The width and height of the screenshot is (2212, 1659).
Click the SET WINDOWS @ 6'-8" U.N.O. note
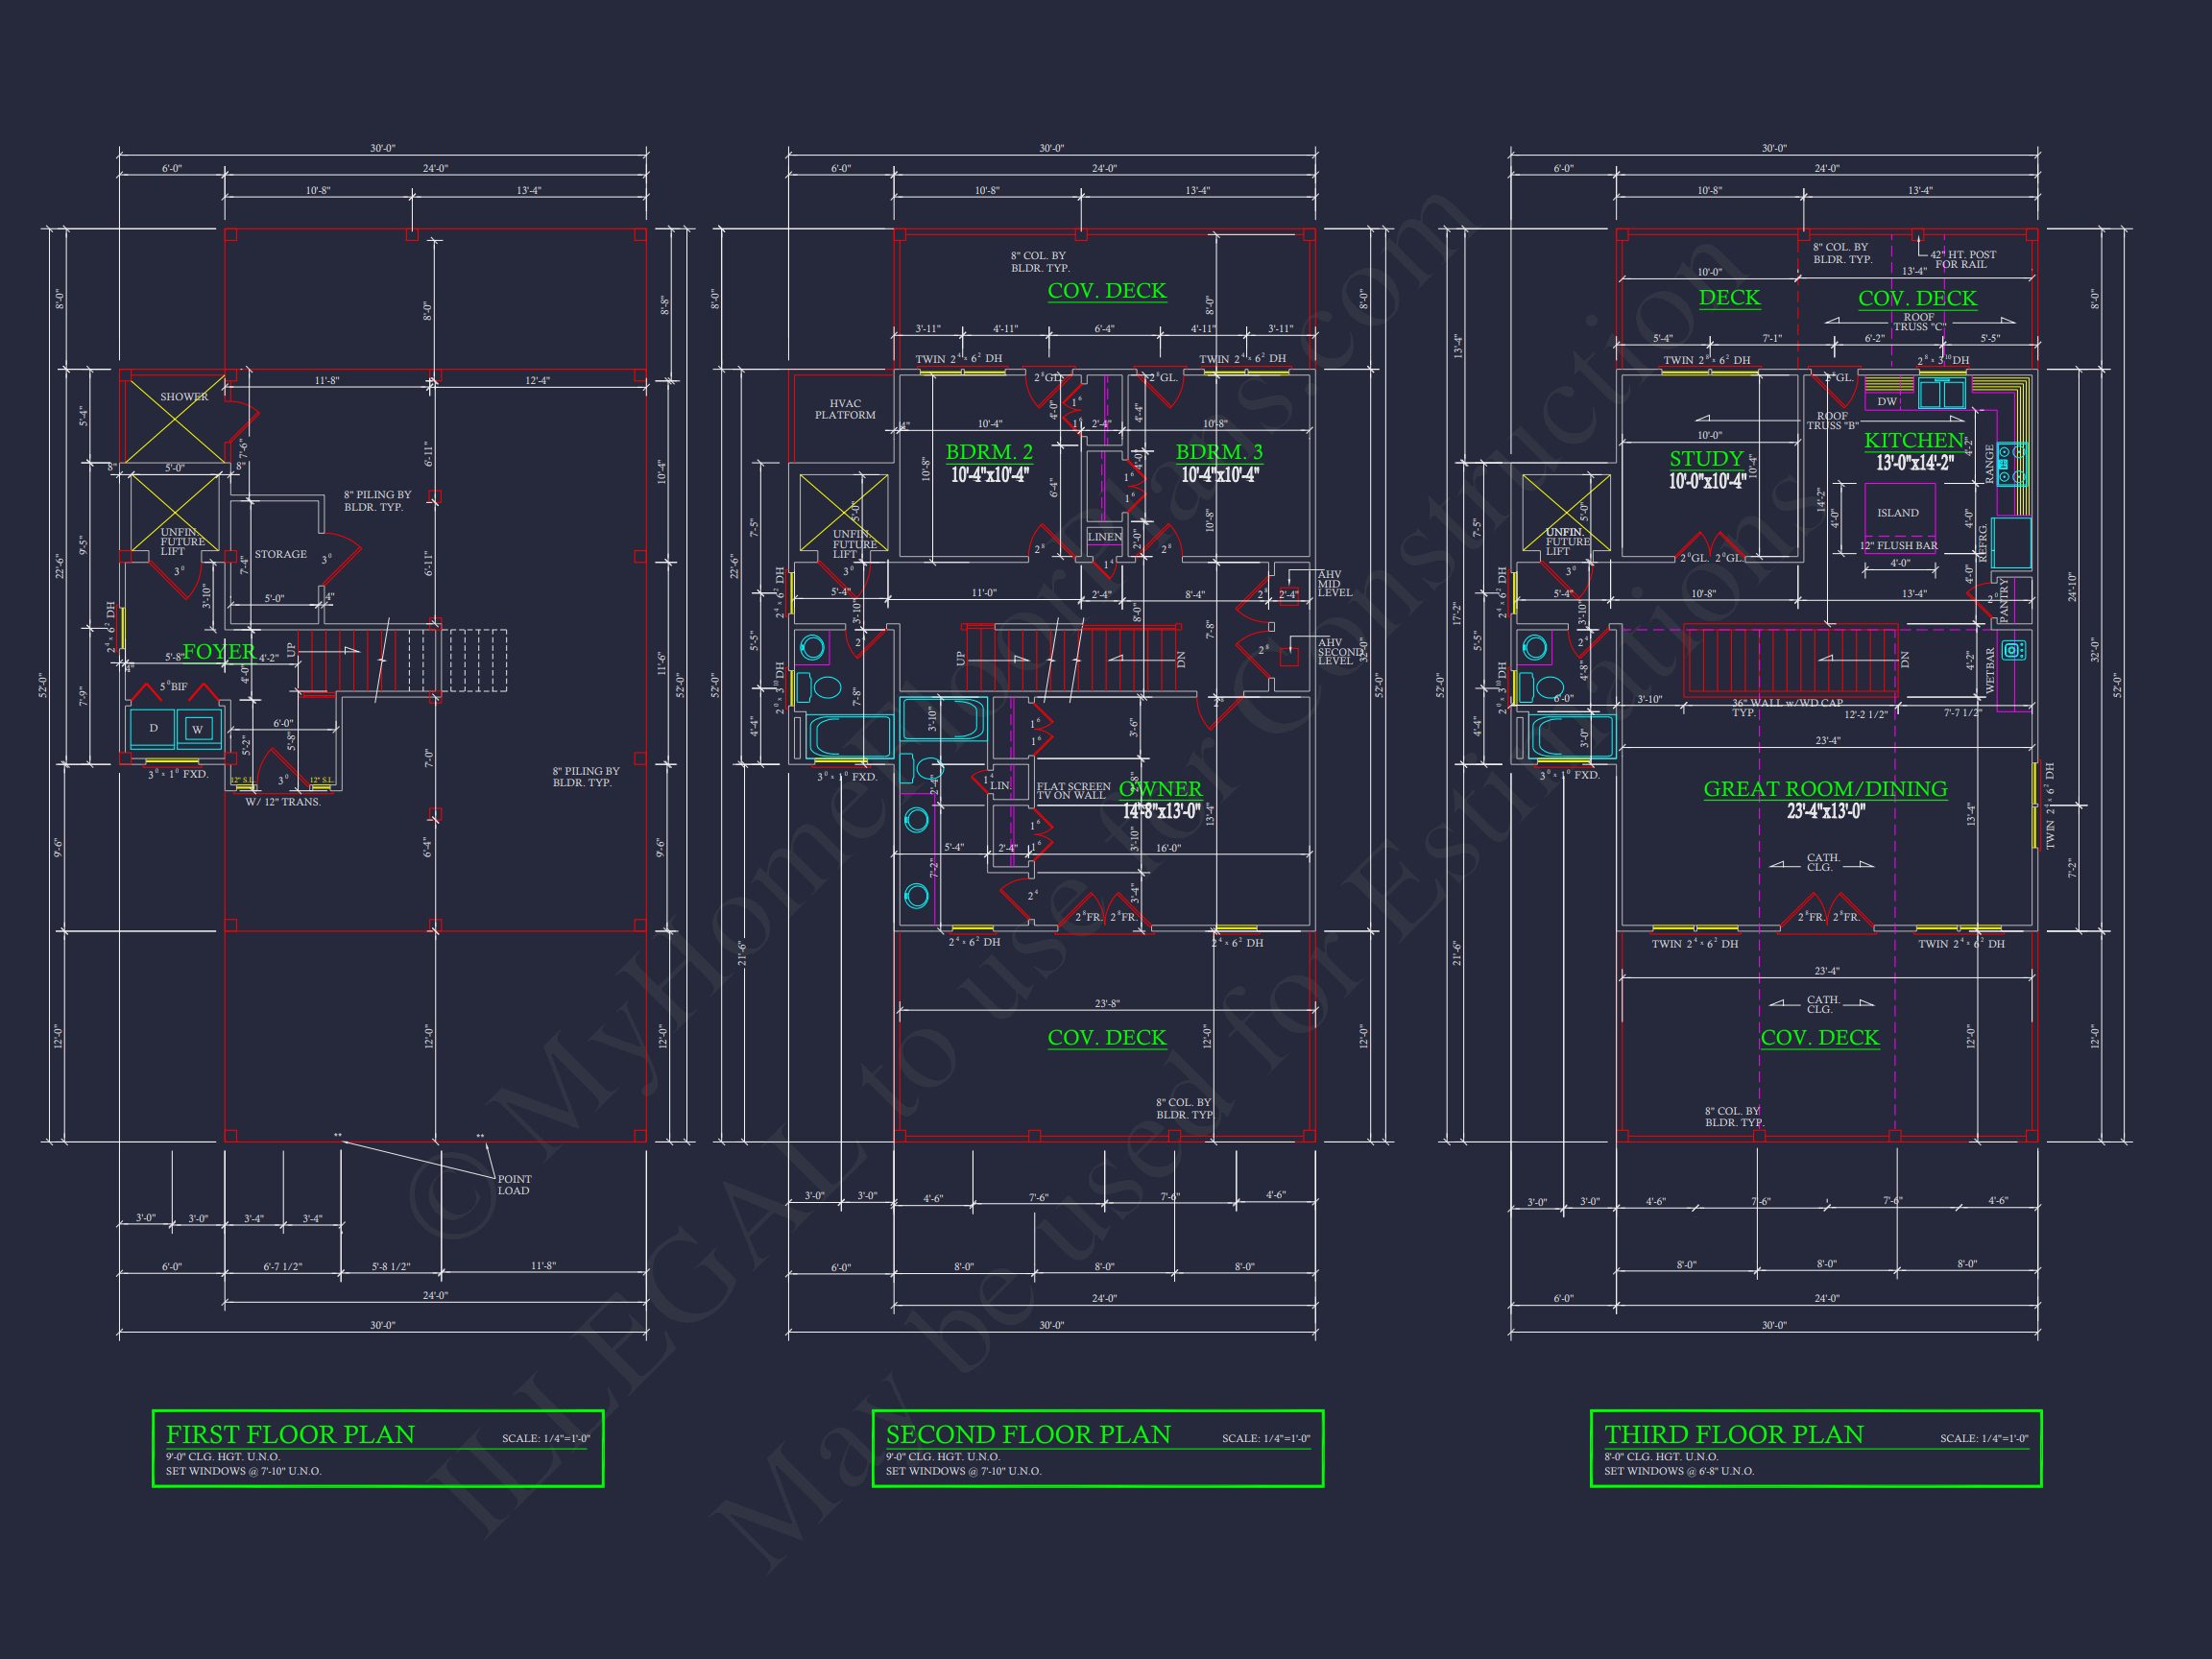(1679, 1471)
